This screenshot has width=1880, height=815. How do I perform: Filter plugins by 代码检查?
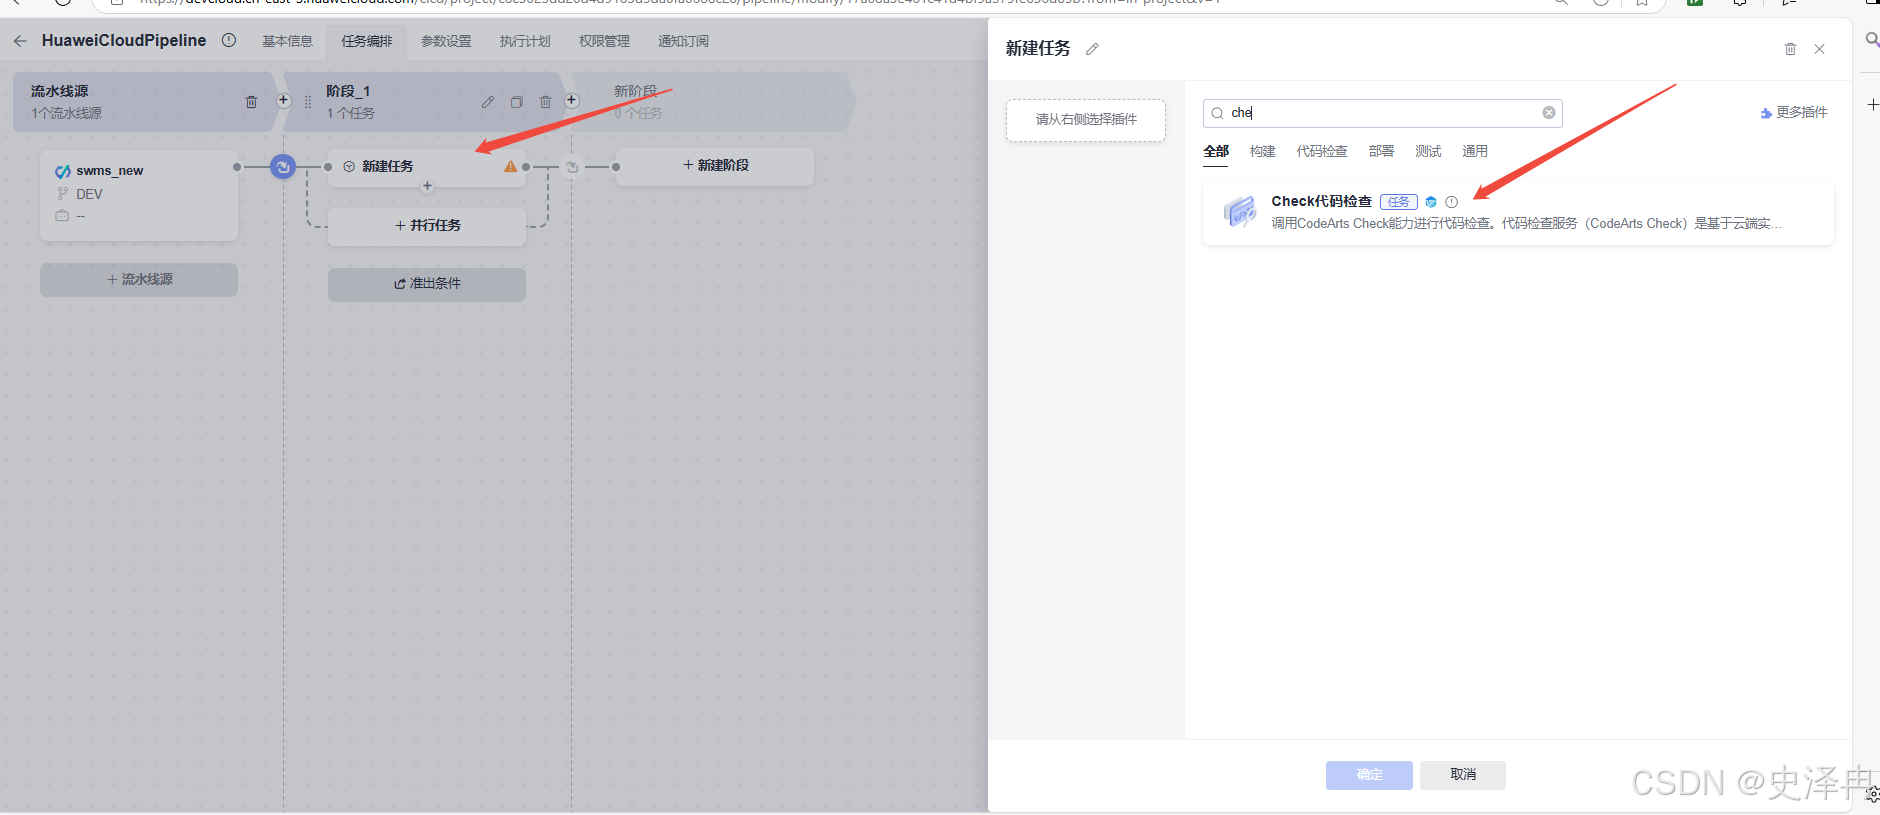[x=1322, y=151]
